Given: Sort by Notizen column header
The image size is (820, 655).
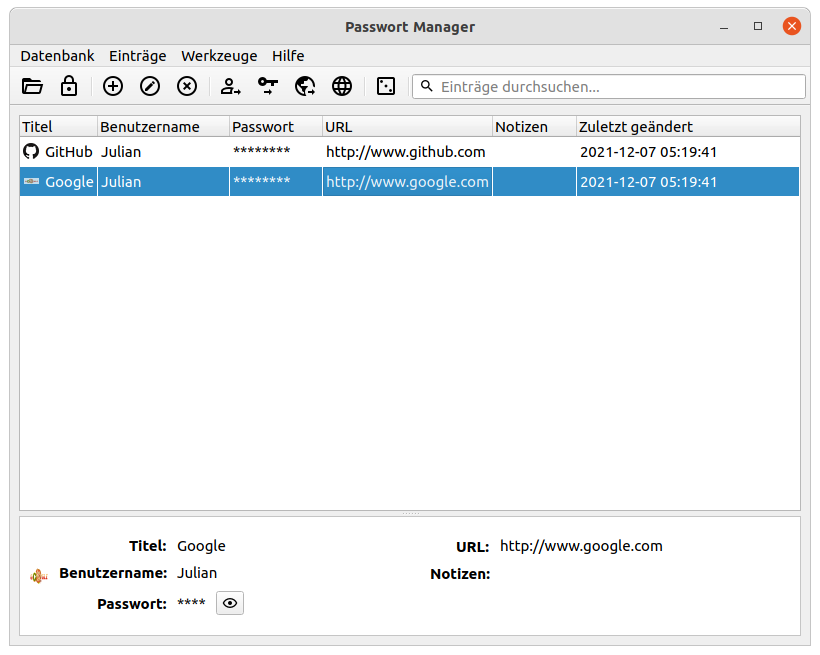Looking at the screenshot, I should click(534, 127).
